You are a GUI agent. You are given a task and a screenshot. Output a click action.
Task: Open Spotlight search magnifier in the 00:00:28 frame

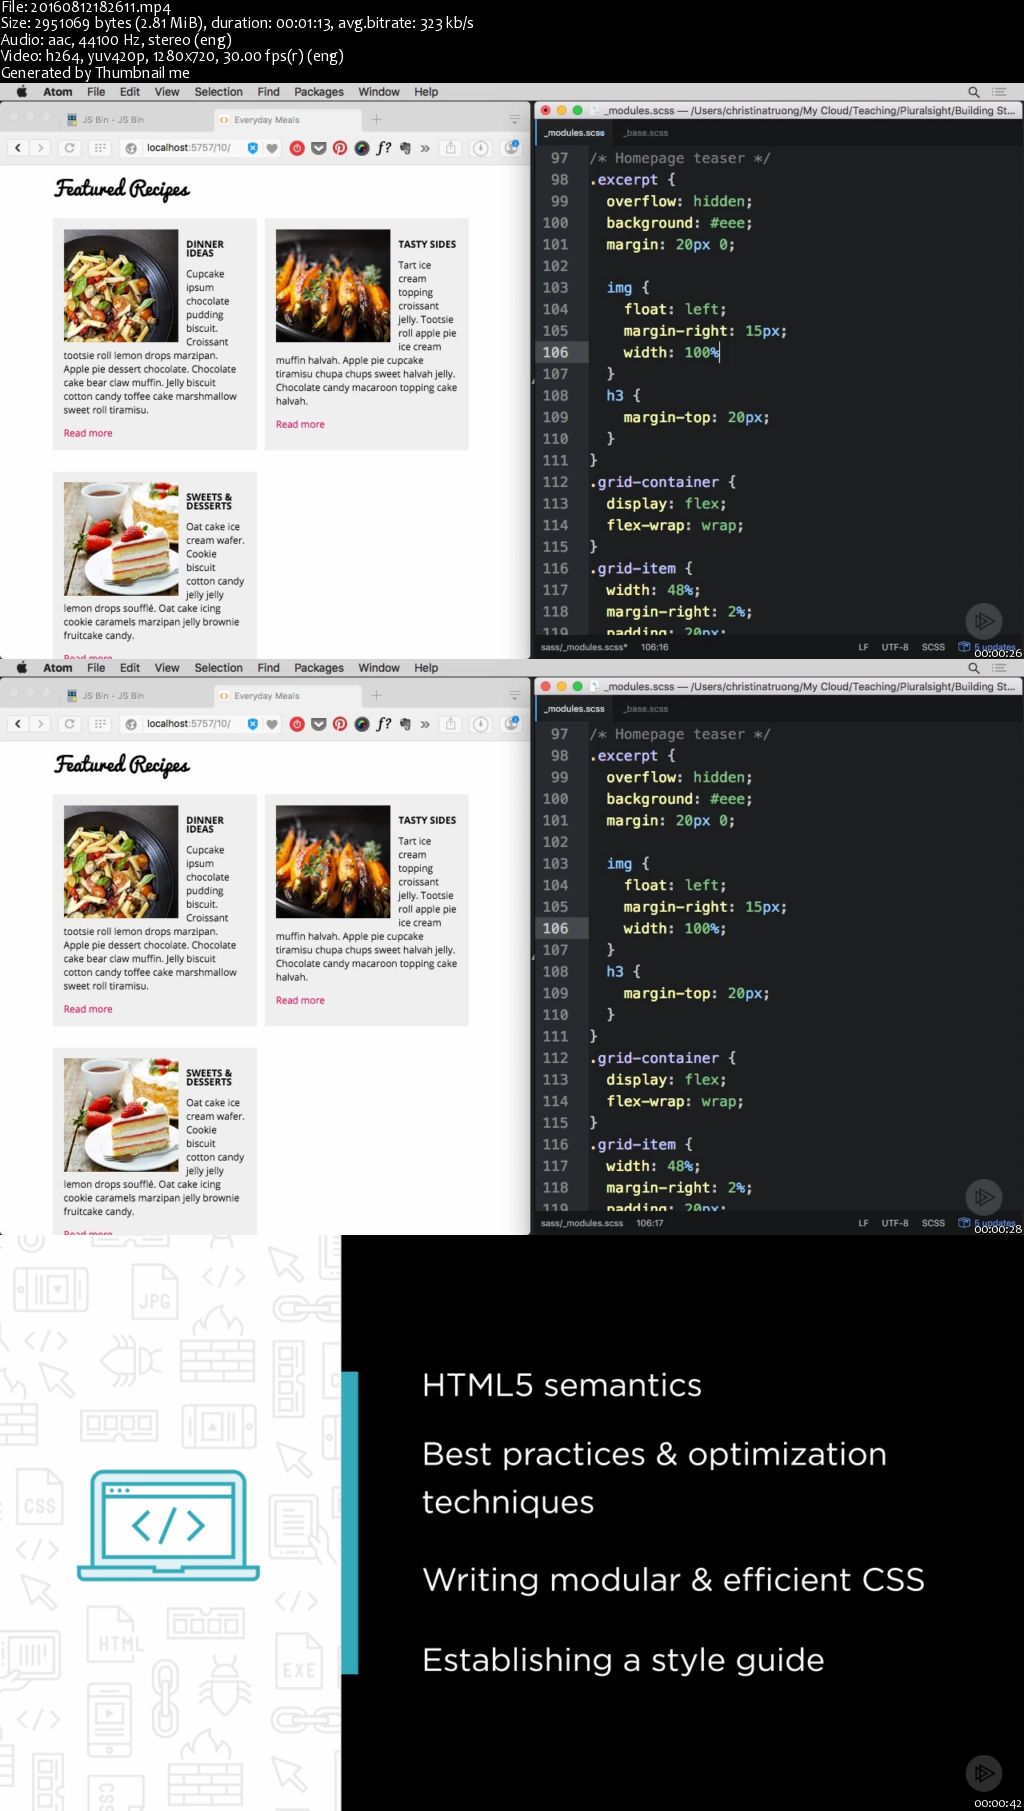(x=973, y=668)
